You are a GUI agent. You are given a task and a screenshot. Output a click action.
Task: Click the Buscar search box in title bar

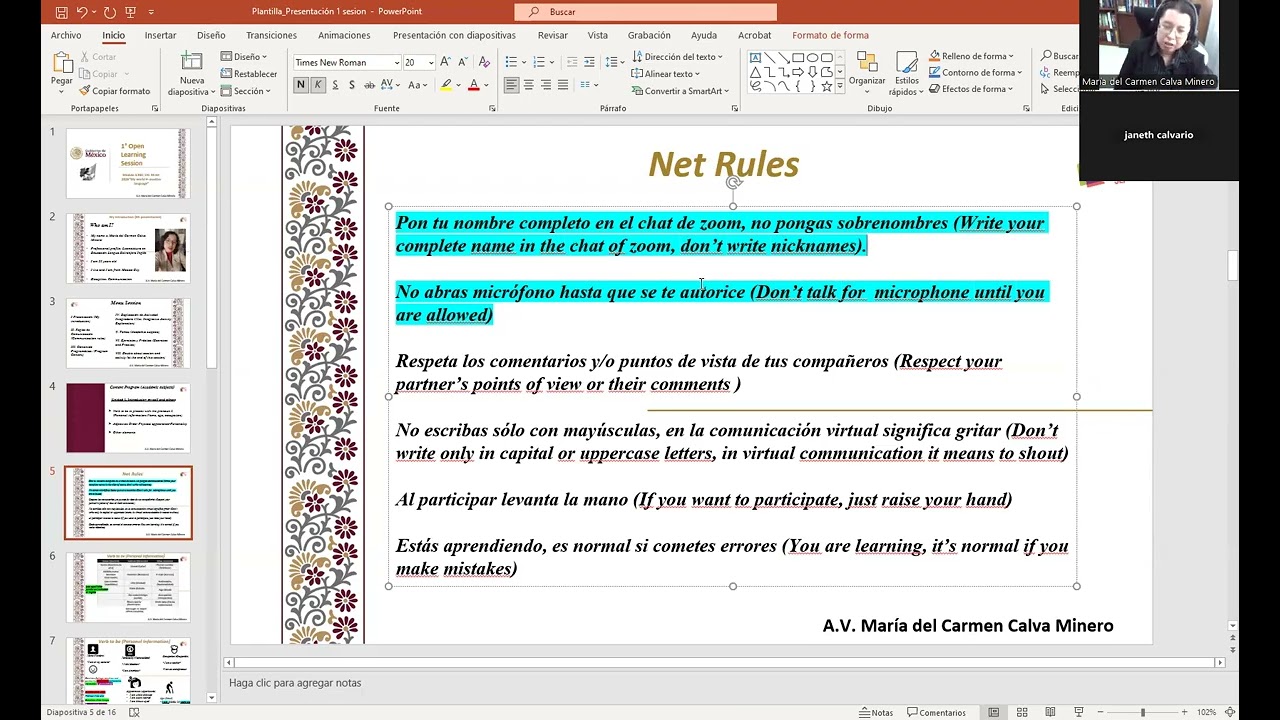click(646, 12)
